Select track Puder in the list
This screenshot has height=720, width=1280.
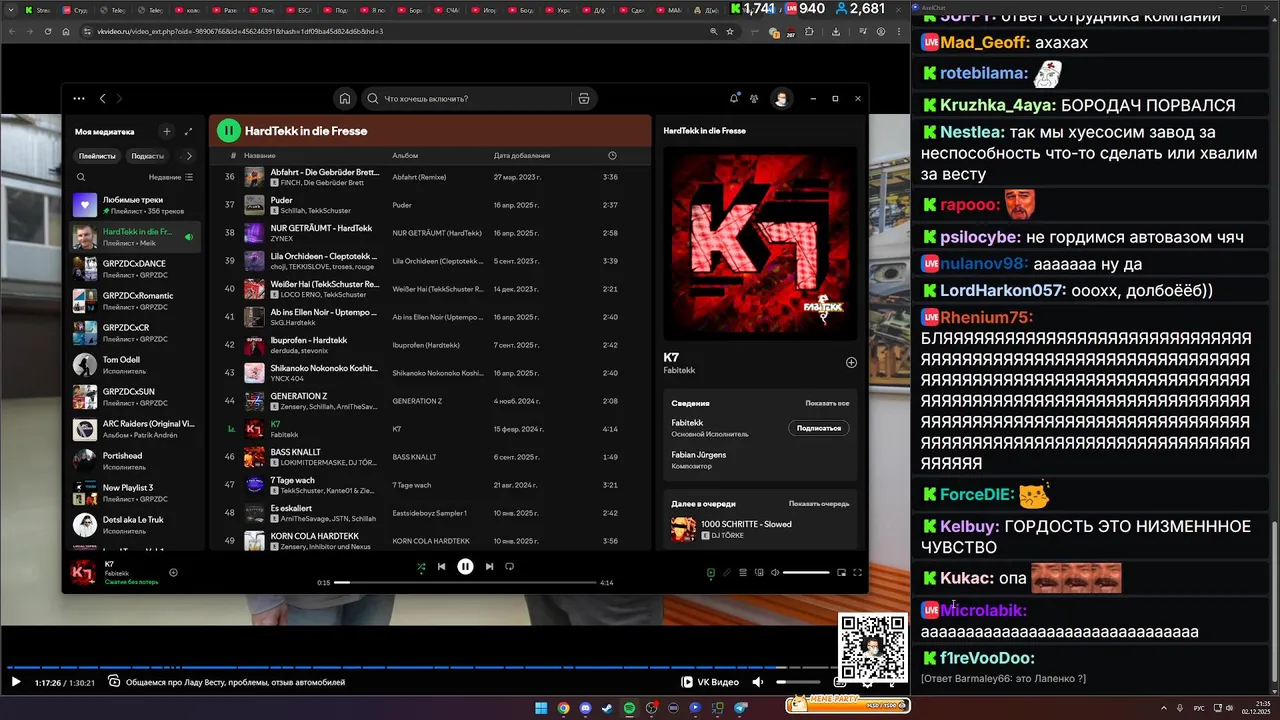[x=430, y=205]
